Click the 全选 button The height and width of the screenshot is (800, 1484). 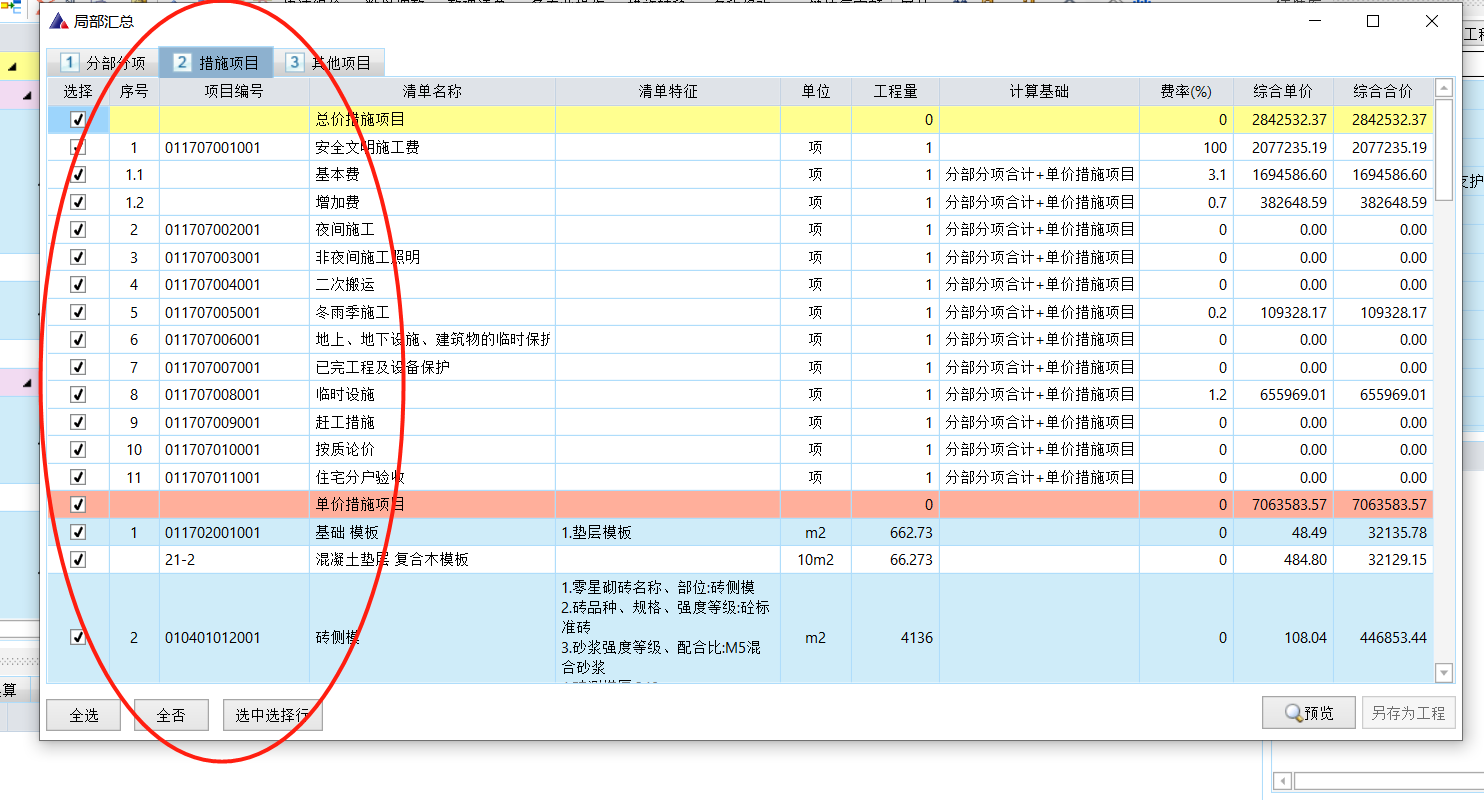[x=84, y=715]
